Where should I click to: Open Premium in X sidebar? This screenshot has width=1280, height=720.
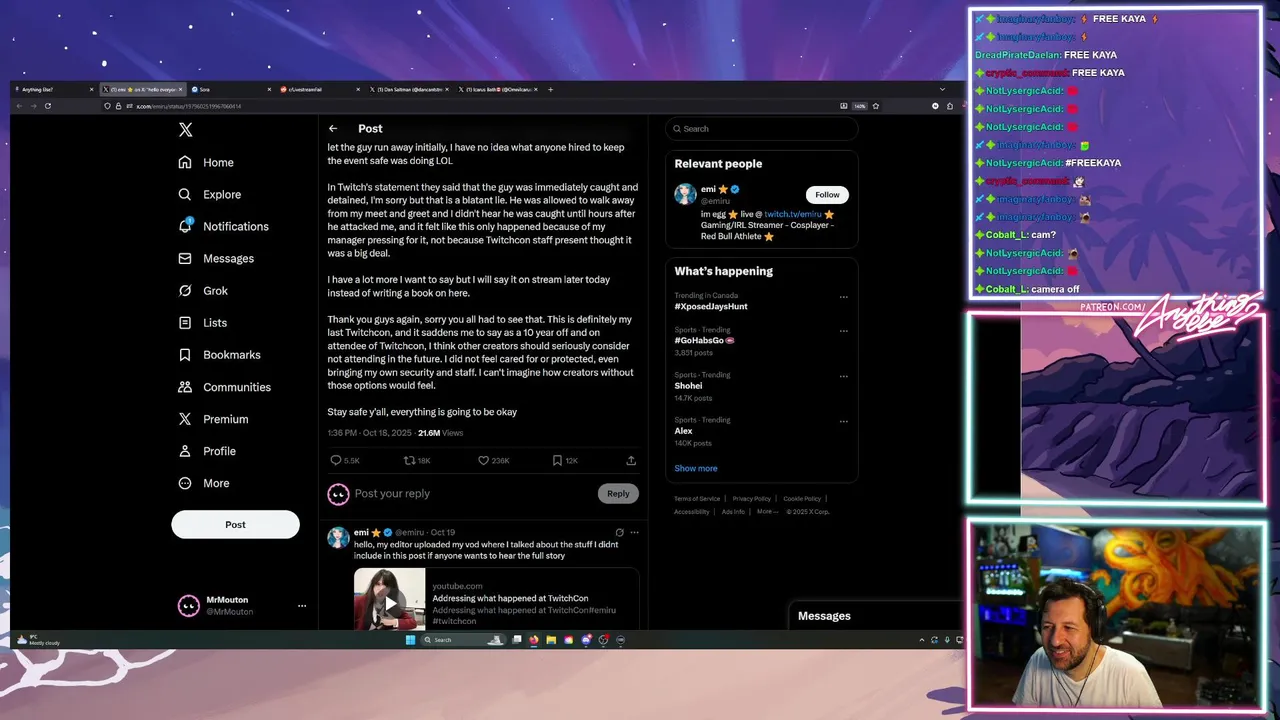(x=213, y=418)
